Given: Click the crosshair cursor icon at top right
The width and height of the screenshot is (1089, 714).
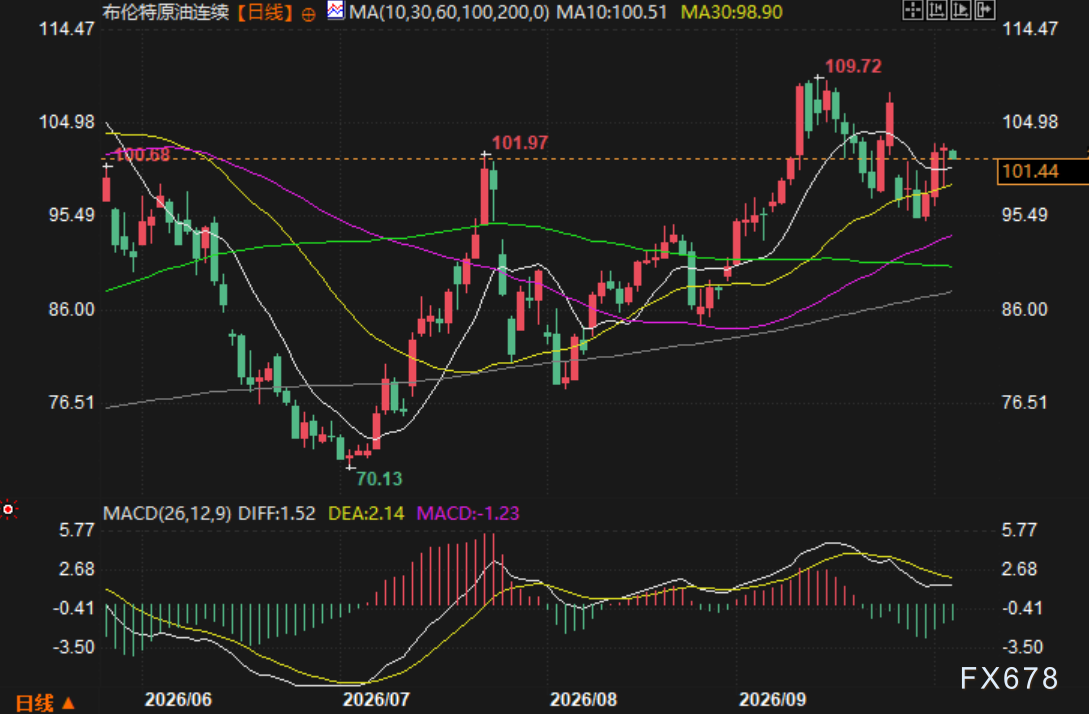Looking at the screenshot, I should point(913,10).
